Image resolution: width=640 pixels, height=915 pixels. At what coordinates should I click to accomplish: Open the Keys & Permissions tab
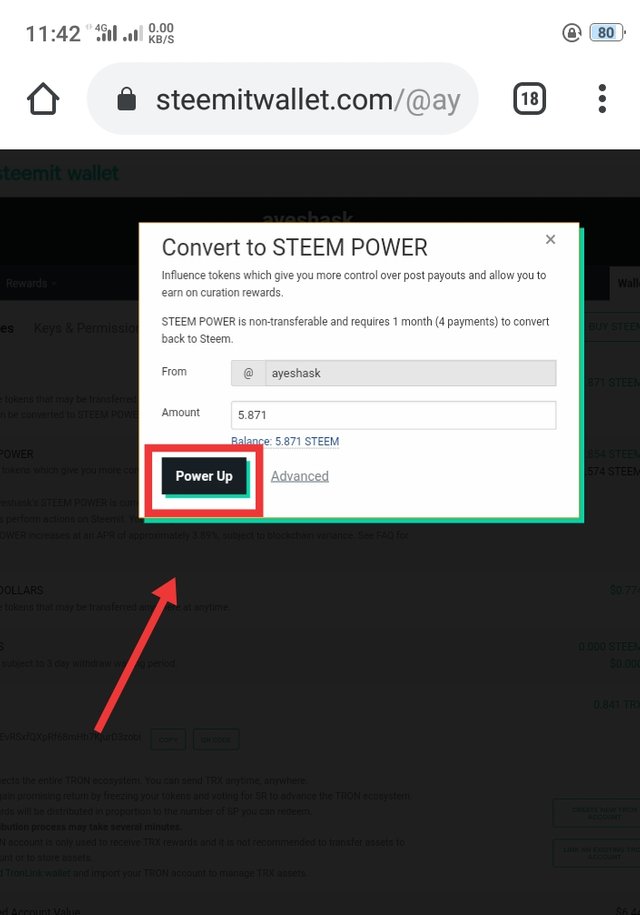(86, 328)
